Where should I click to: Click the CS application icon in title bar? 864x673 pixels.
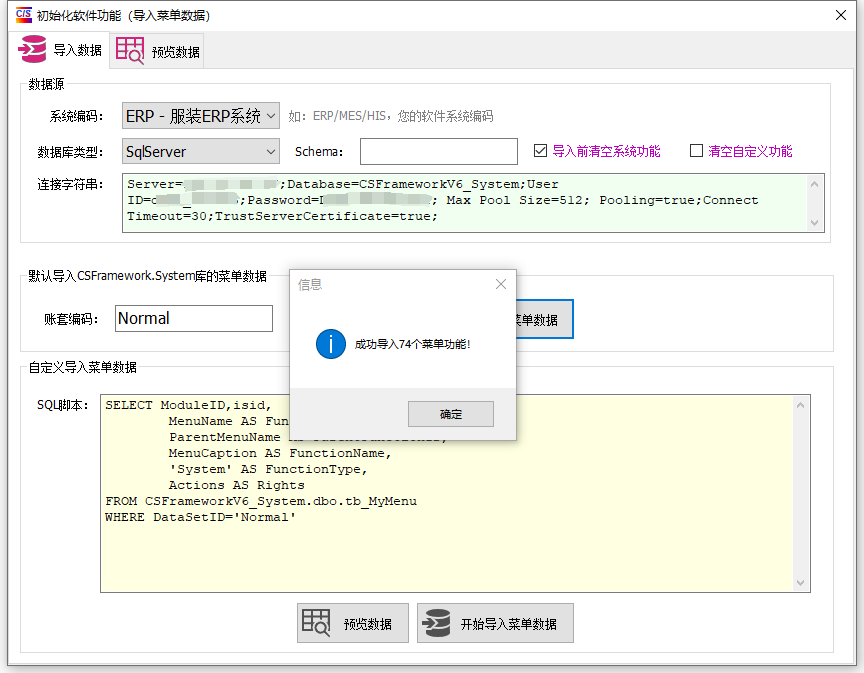[x=24, y=15]
